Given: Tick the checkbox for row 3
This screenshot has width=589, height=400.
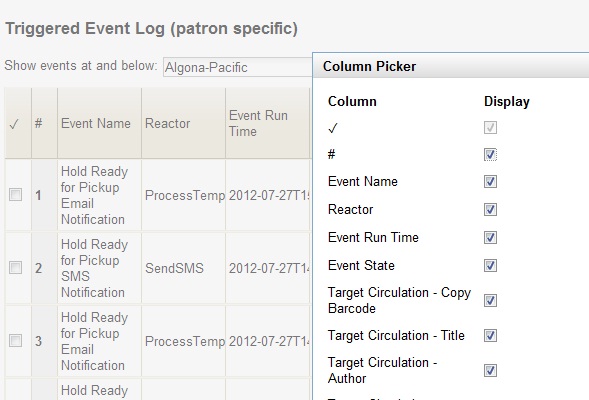Looking at the screenshot, I should pos(15,341).
